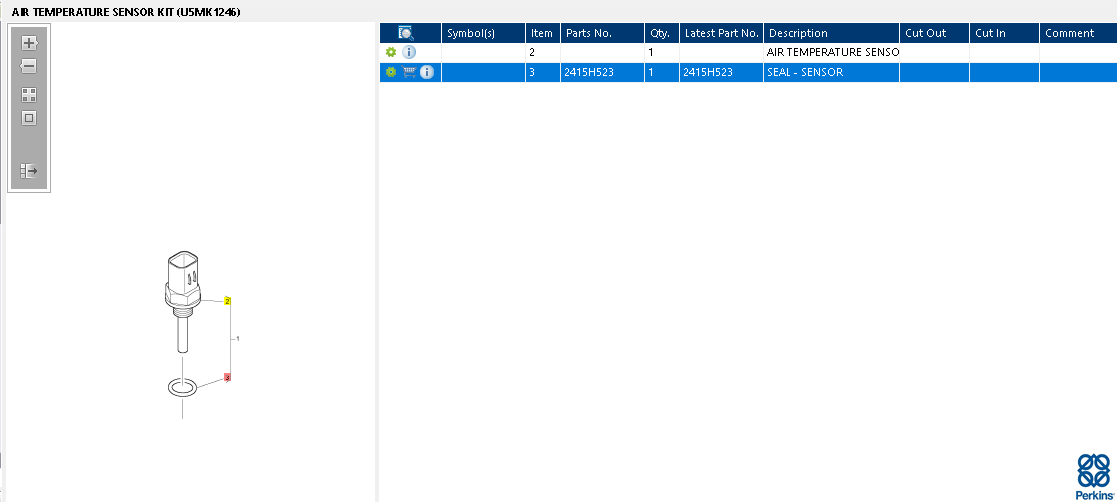Zoom in on the diagram with plus icon
The width and height of the screenshot is (1117, 502).
pos(28,43)
